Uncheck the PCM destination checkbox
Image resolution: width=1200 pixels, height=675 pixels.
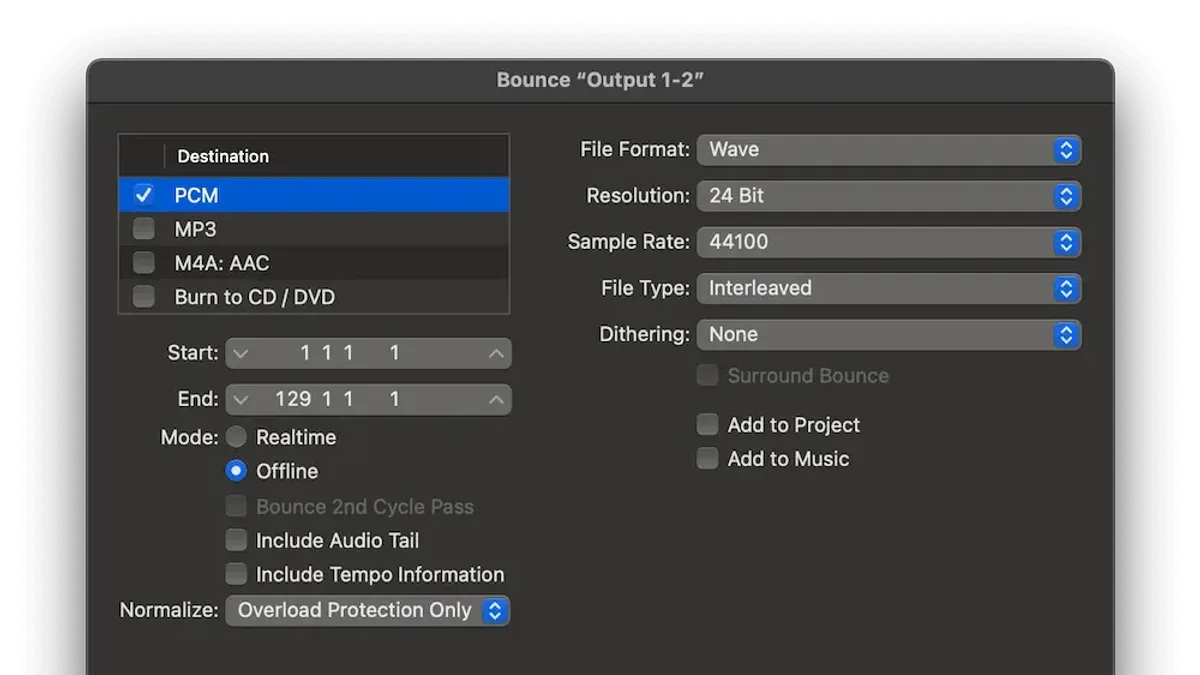[x=144, y=195]
